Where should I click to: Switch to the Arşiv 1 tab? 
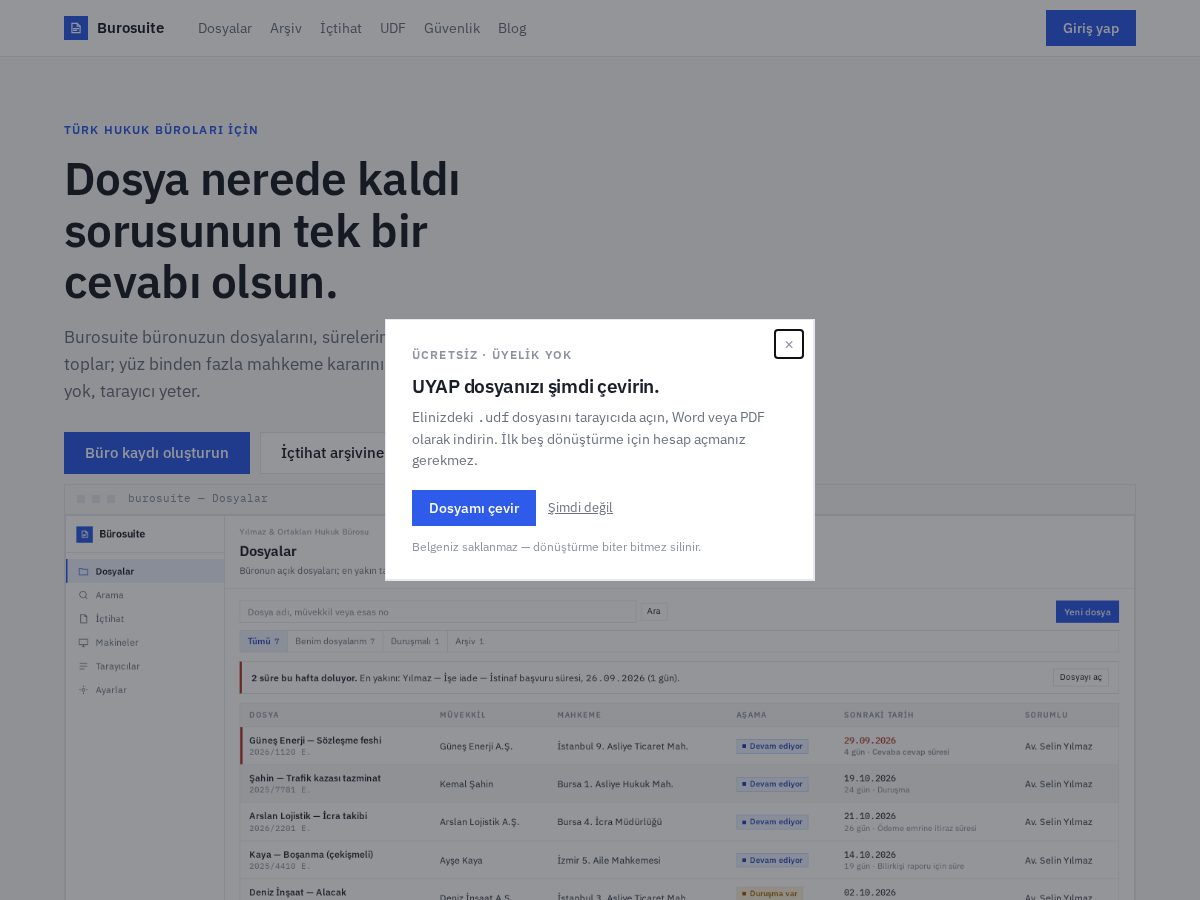[x=469, y=641]
